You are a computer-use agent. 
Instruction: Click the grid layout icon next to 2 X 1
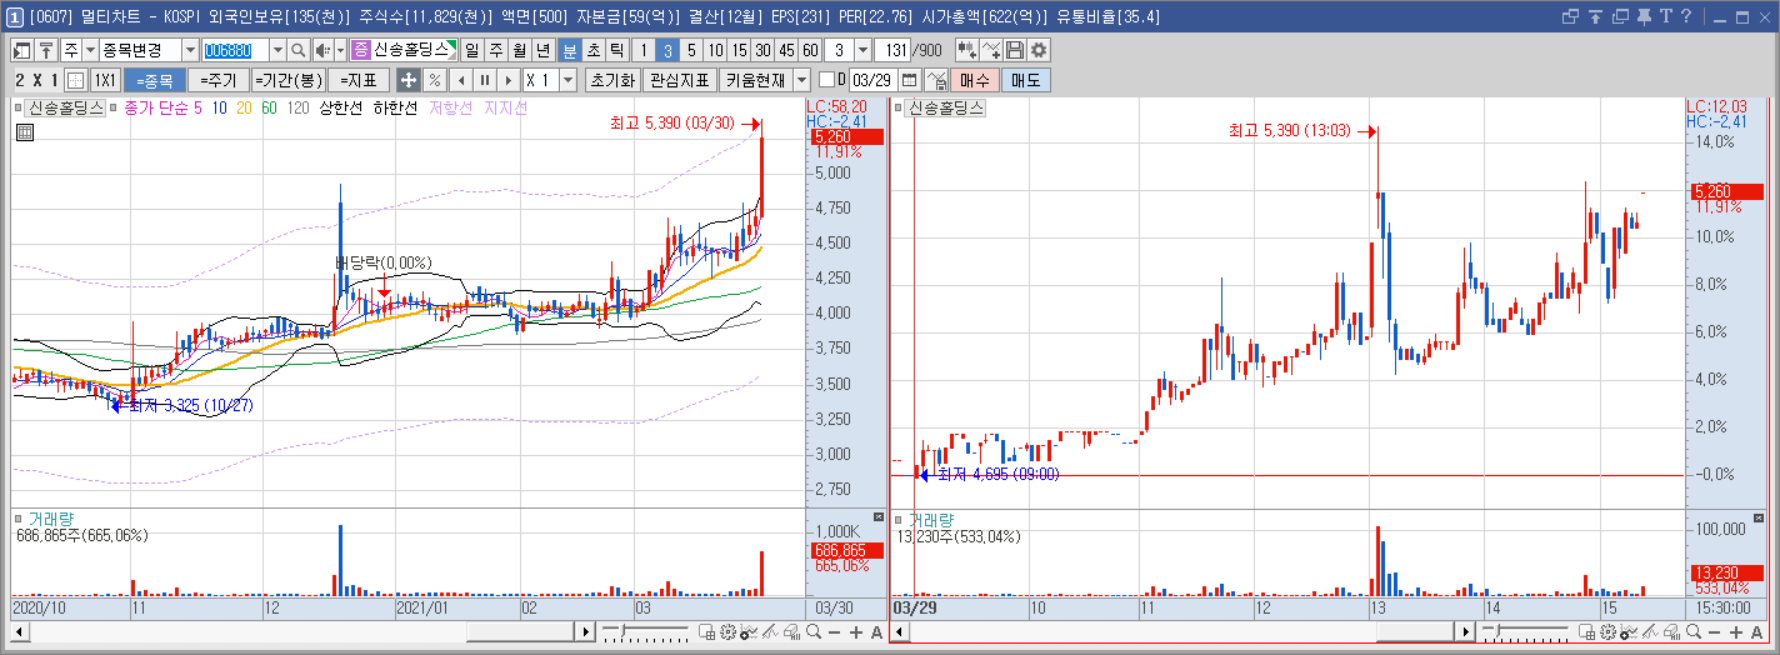tap(75, 80)
